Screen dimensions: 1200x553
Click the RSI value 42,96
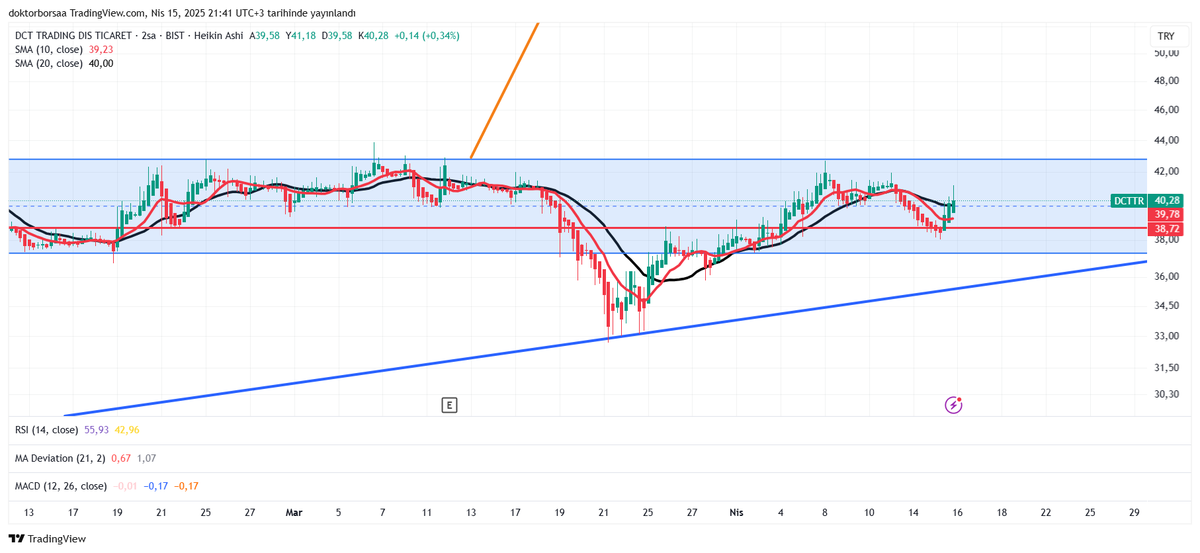(x=127, y=430)
